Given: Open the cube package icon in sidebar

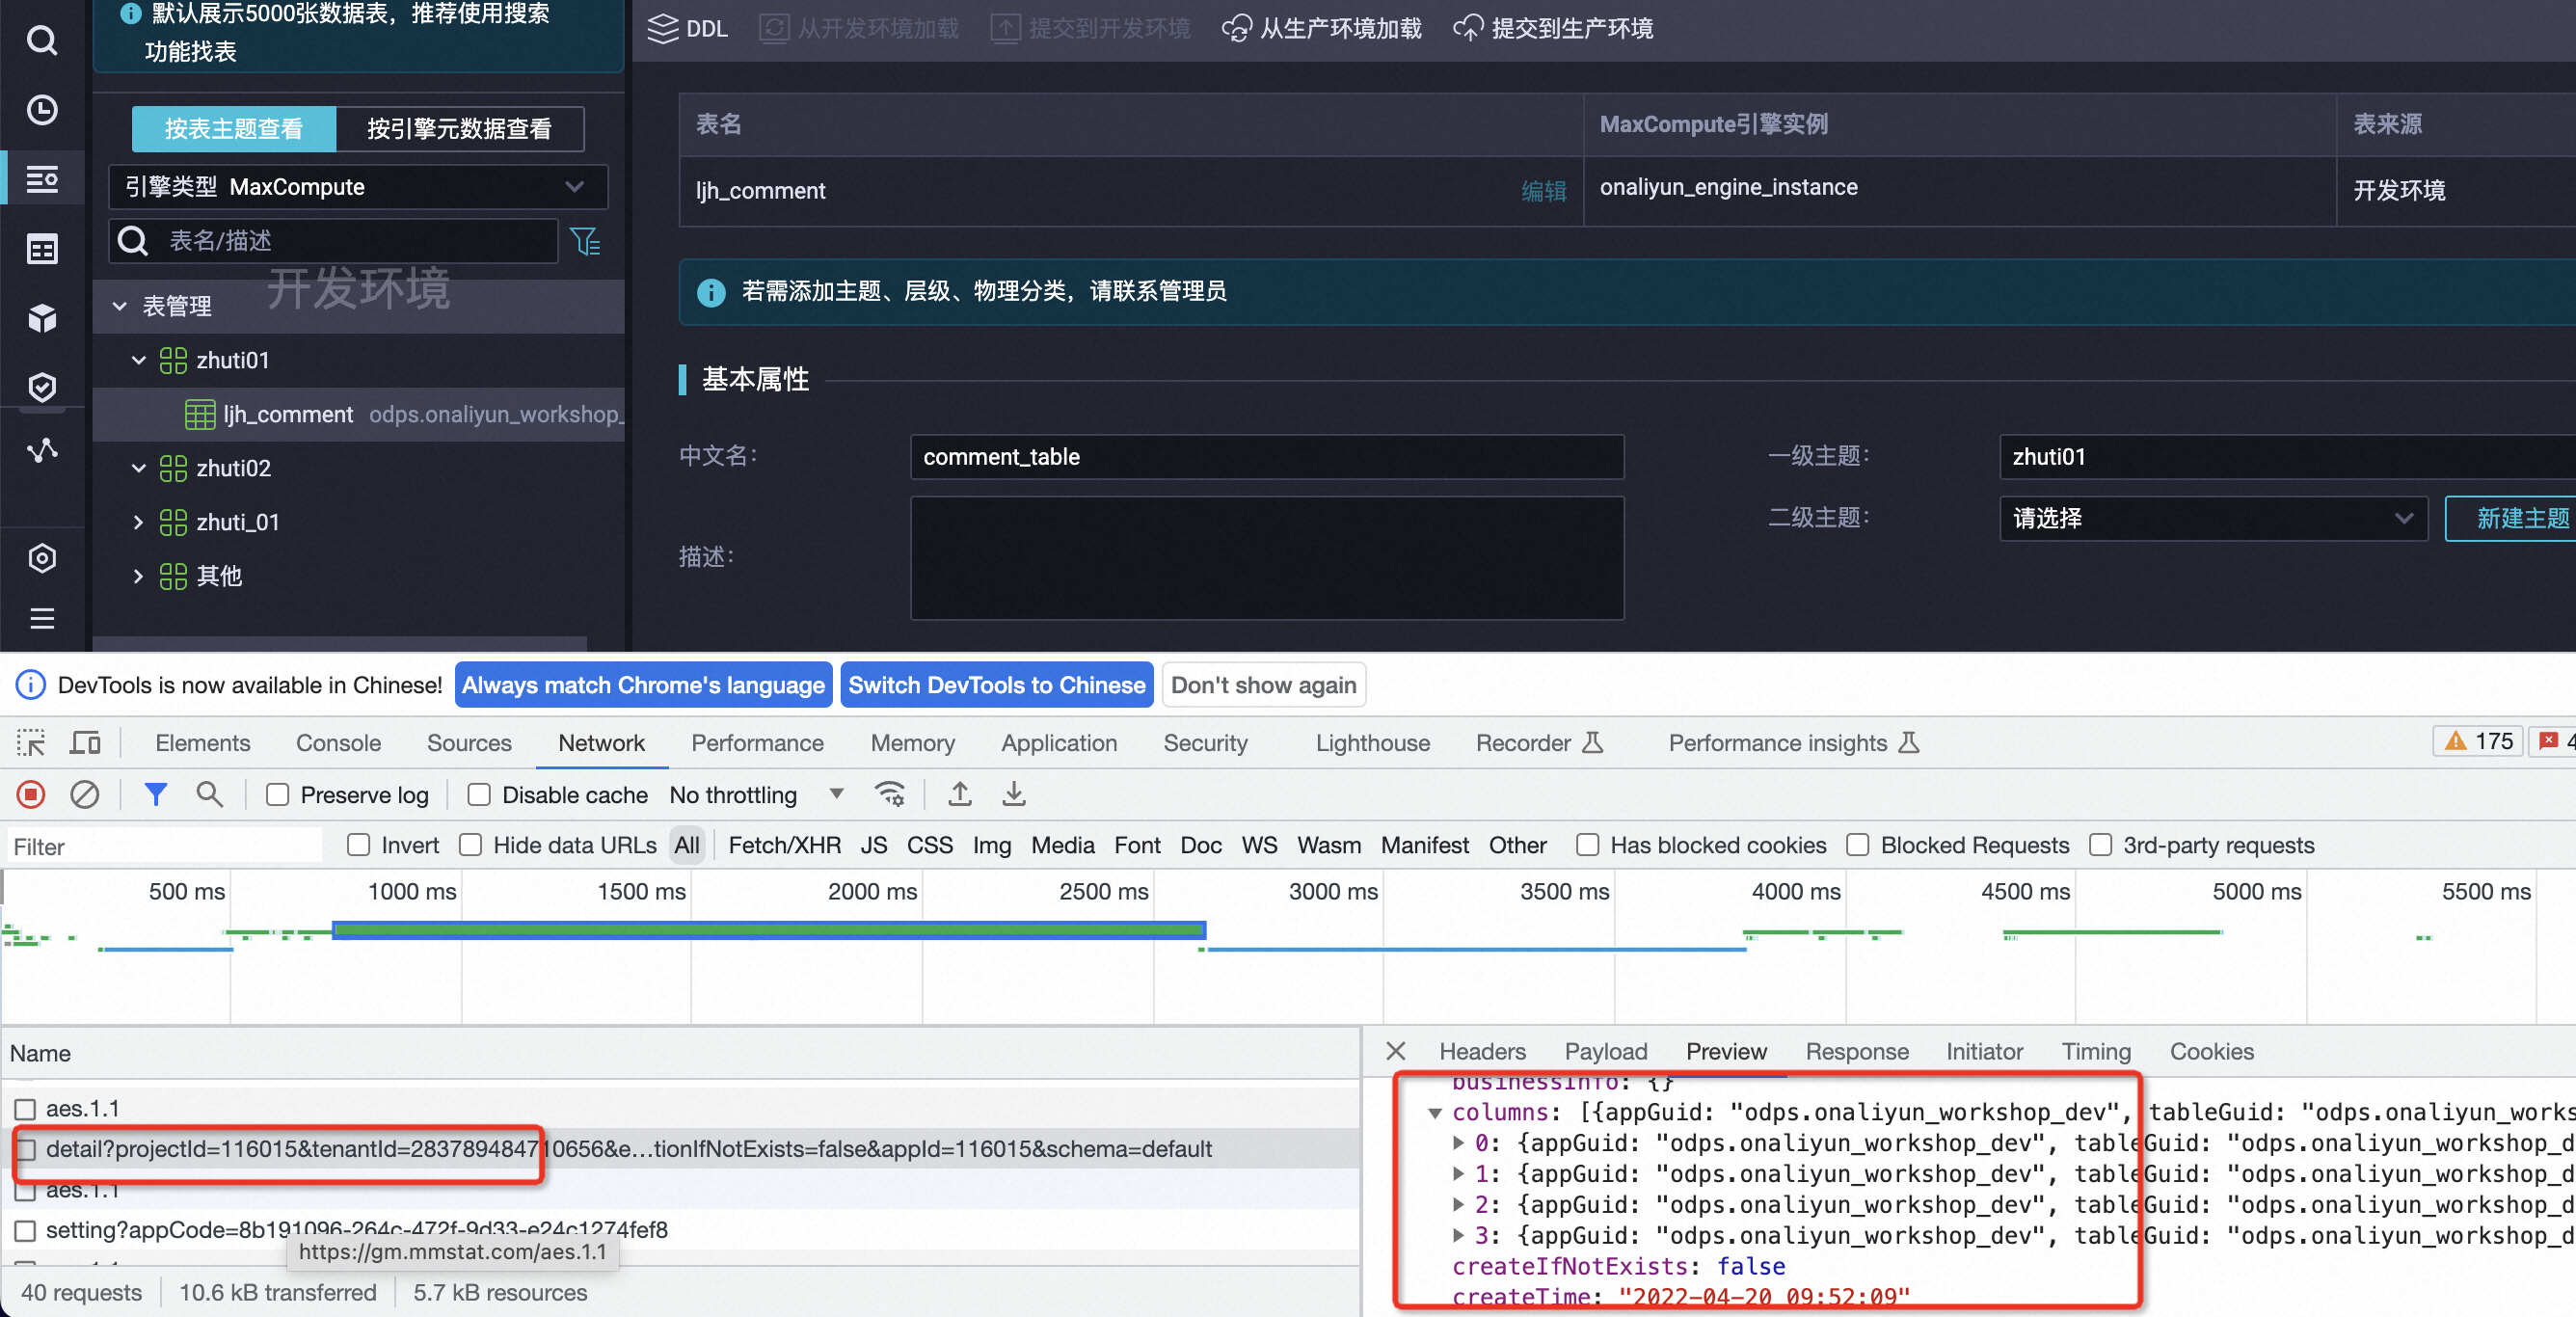Looking at the screenshot, I should tap(41, 318).
